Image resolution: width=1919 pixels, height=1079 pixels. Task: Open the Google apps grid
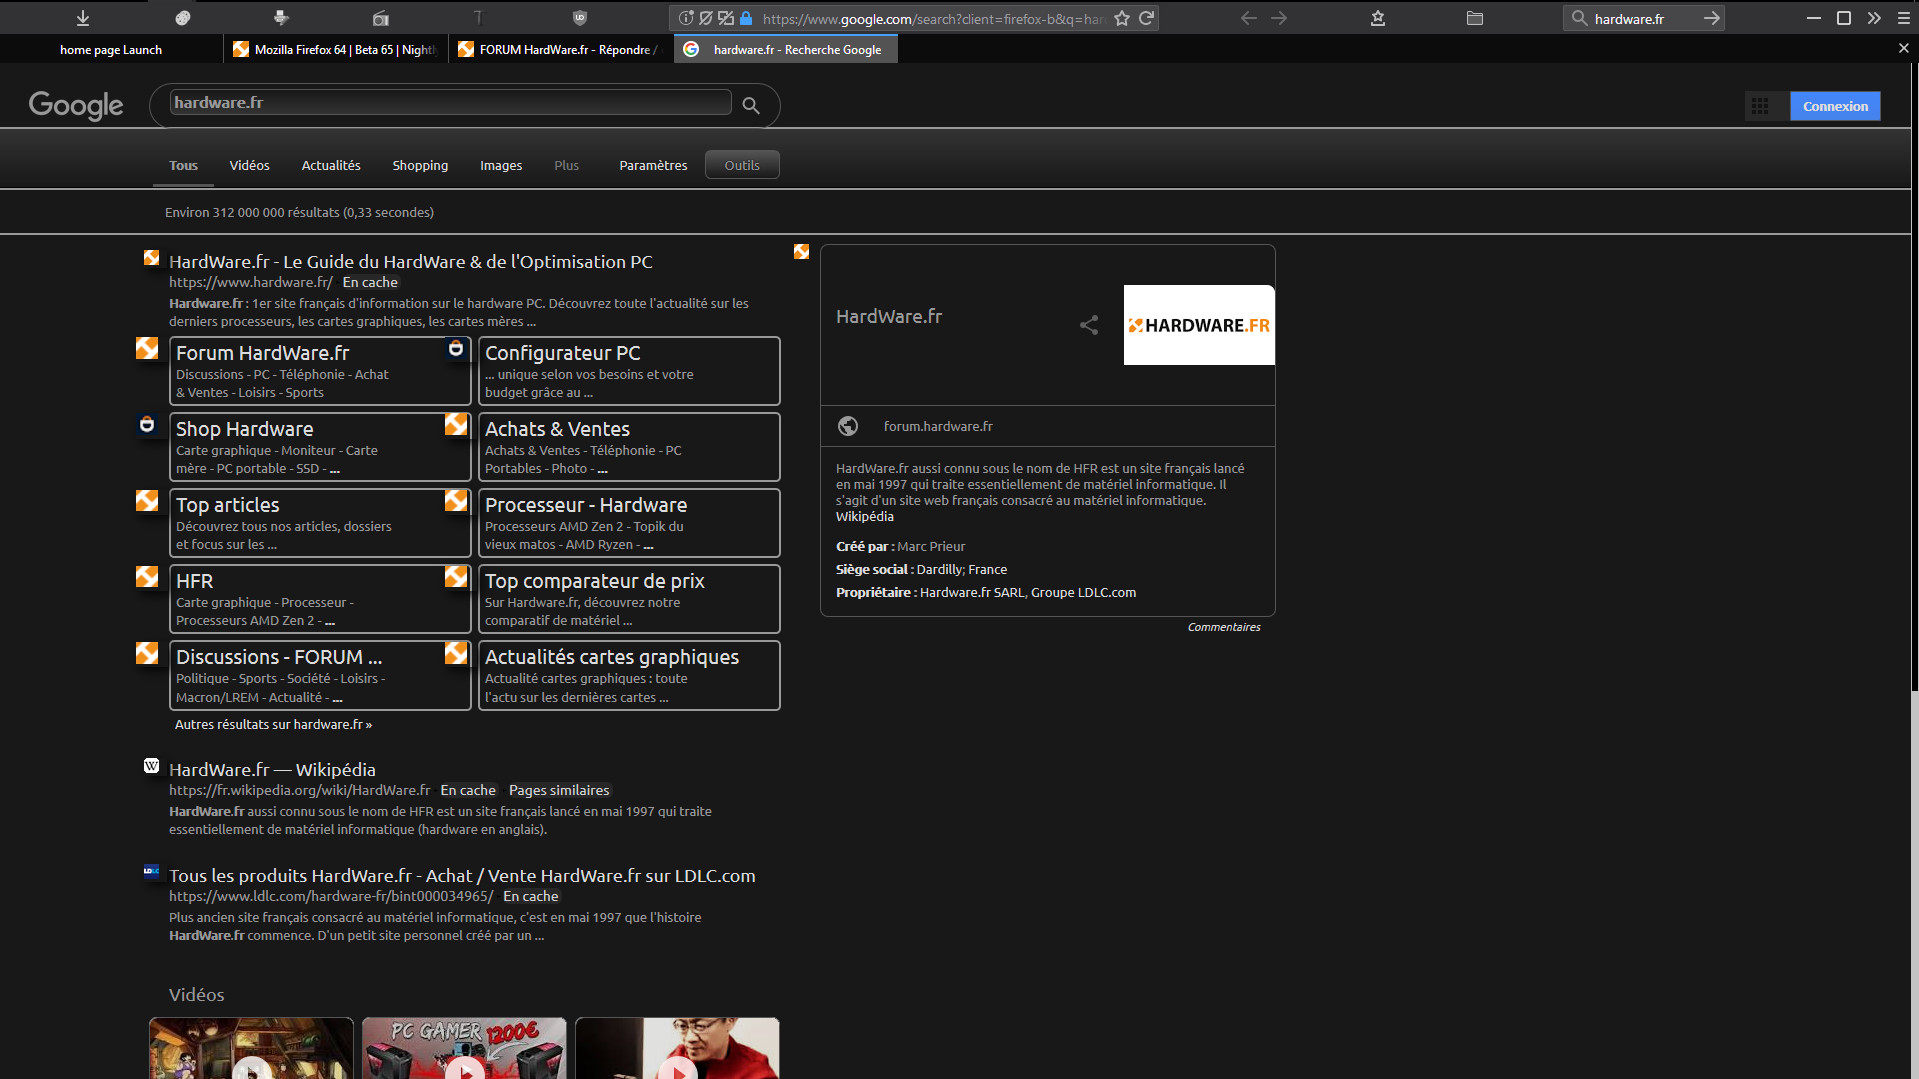coord(1760,106)
